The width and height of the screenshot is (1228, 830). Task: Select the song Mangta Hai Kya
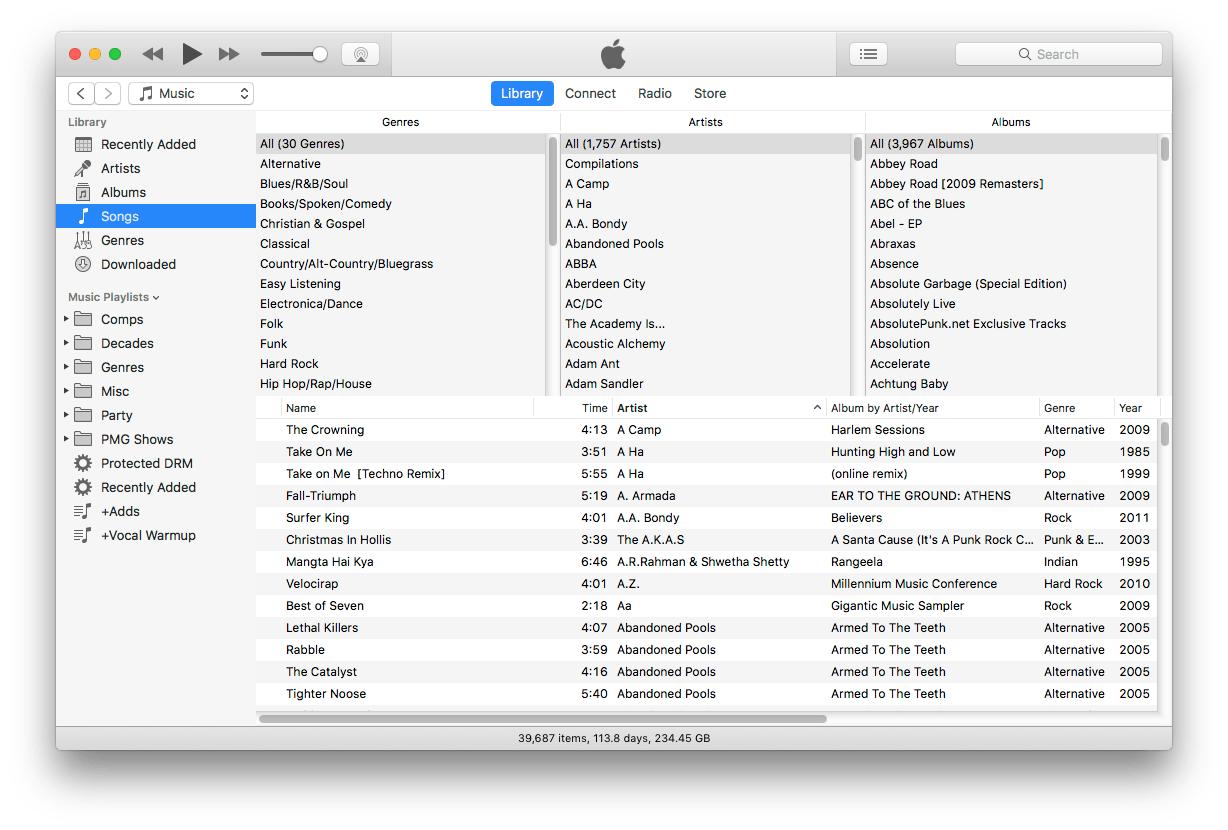[x=706, y=562]
